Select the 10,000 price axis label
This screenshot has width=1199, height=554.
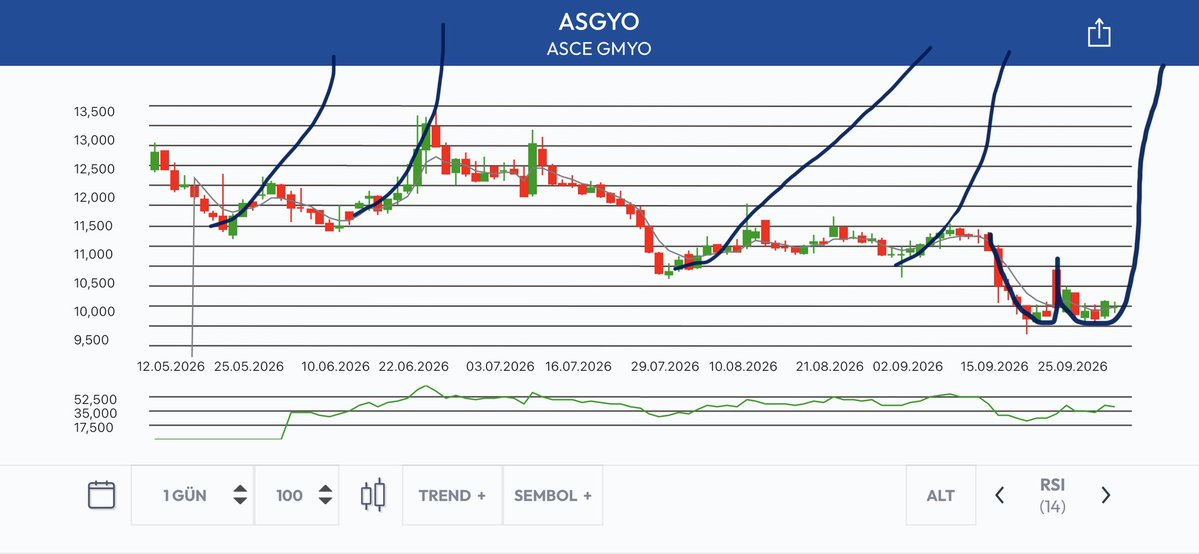coord(94,311)
